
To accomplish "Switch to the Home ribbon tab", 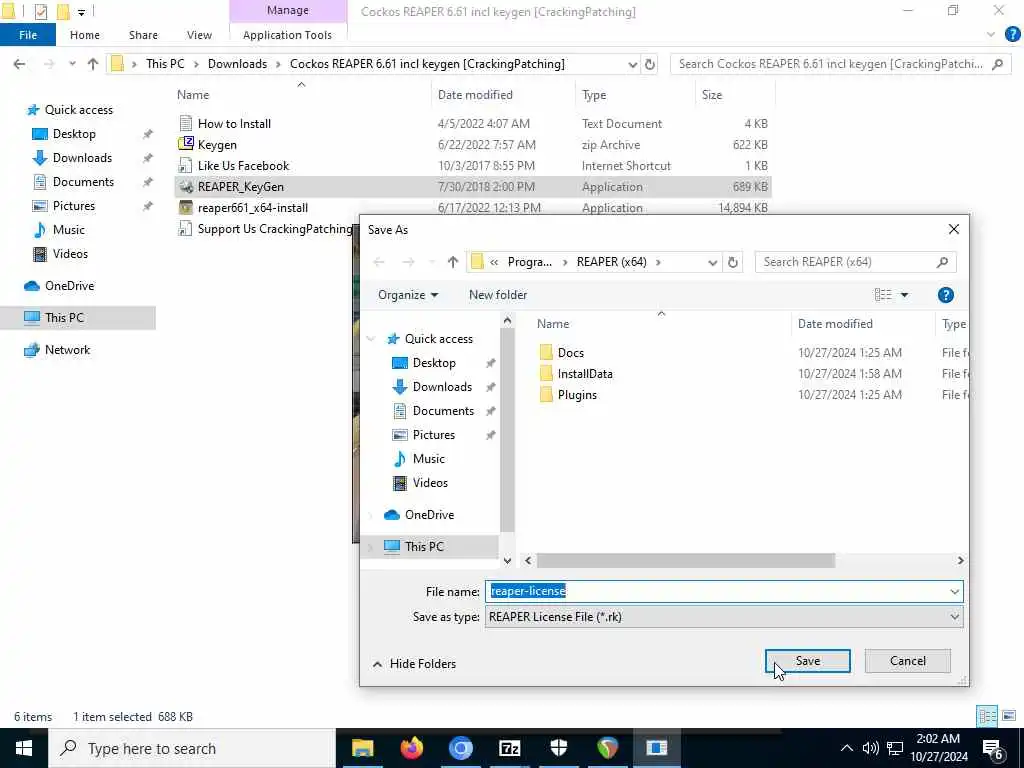I will pos(85,35).
